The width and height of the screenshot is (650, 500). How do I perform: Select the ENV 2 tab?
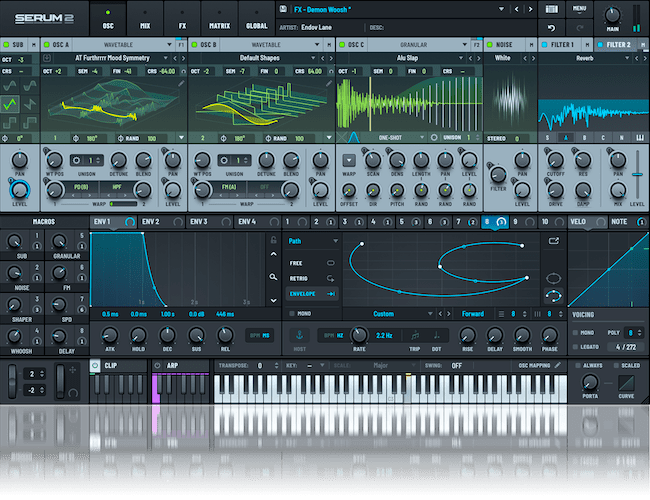coord(162,222)
